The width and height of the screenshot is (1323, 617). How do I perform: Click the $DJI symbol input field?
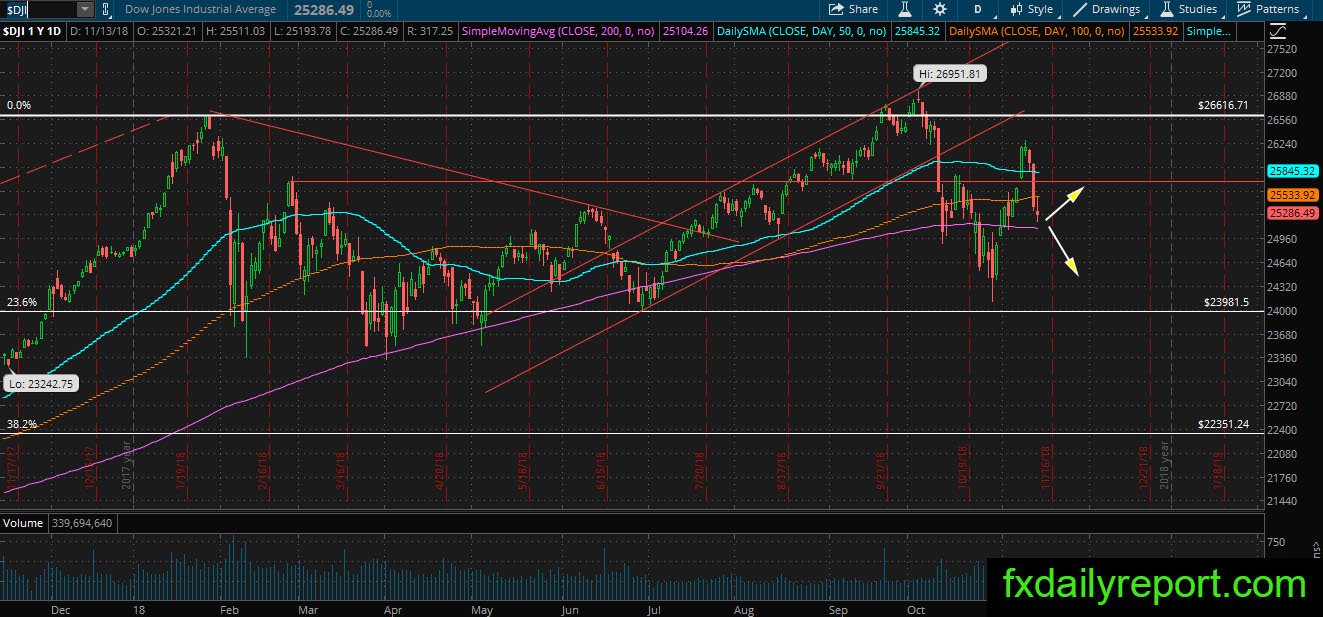point(38,9)
